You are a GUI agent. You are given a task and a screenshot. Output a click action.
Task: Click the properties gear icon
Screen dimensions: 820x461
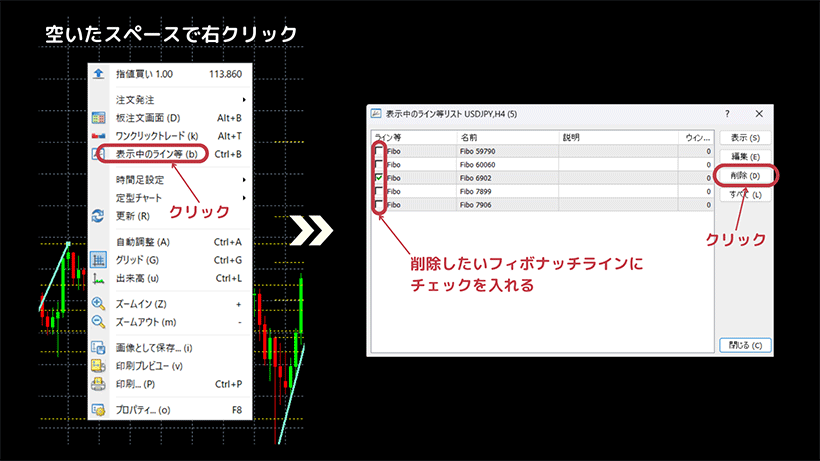point(98,410)
